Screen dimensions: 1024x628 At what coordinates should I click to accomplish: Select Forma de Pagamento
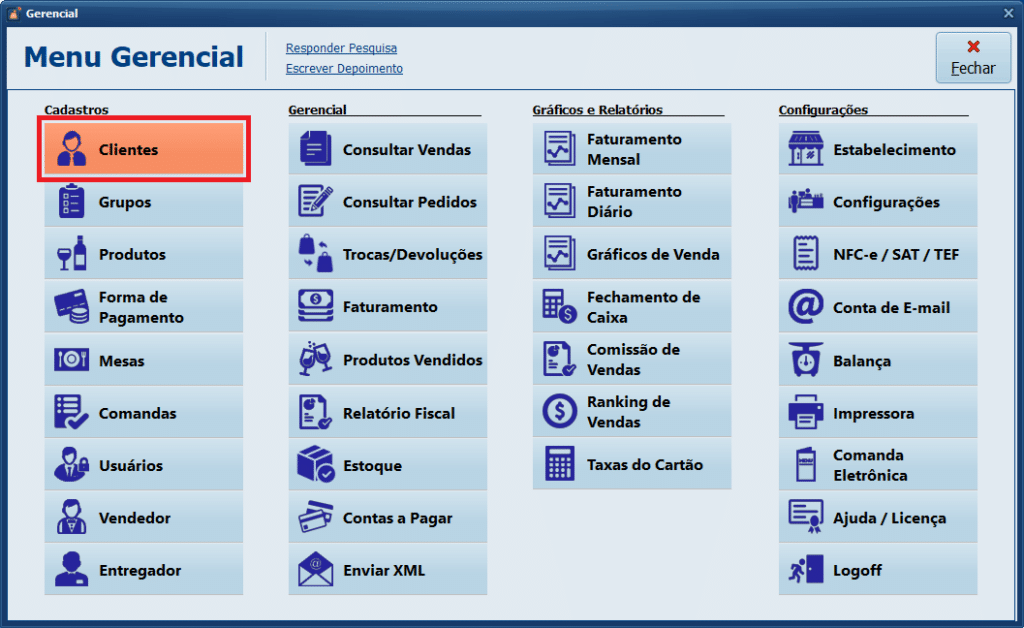pos(143,307)
